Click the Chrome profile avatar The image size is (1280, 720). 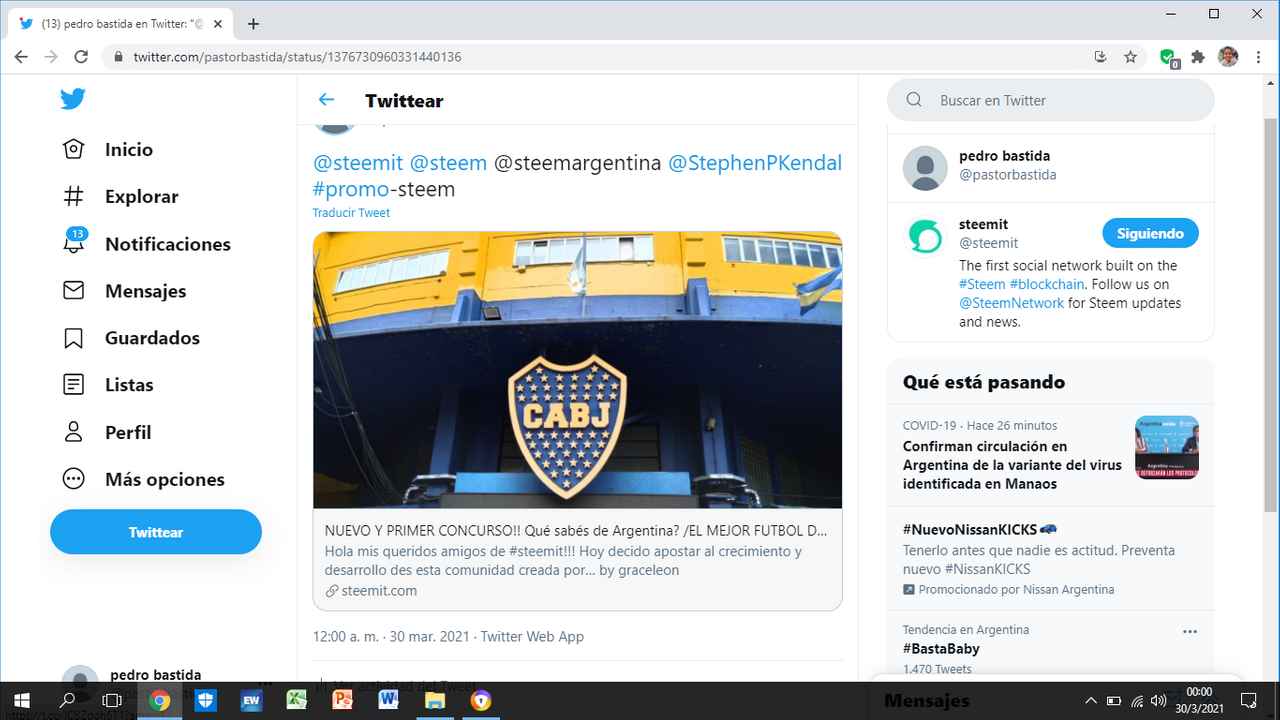coord(1228,57)
